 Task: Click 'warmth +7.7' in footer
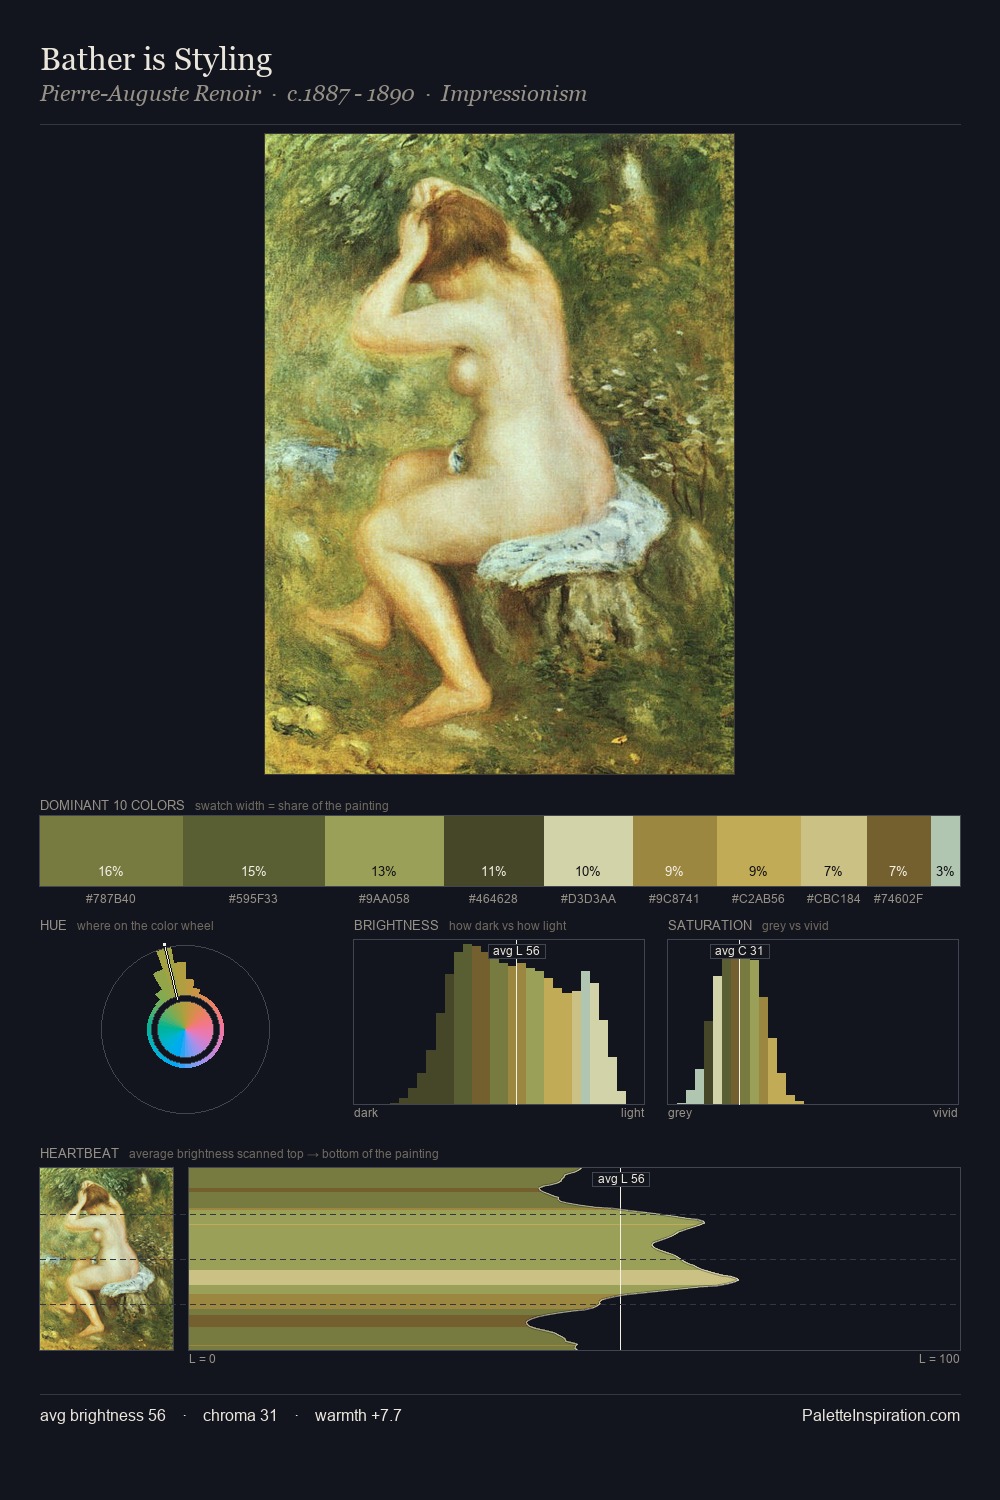pos(358,1415)
